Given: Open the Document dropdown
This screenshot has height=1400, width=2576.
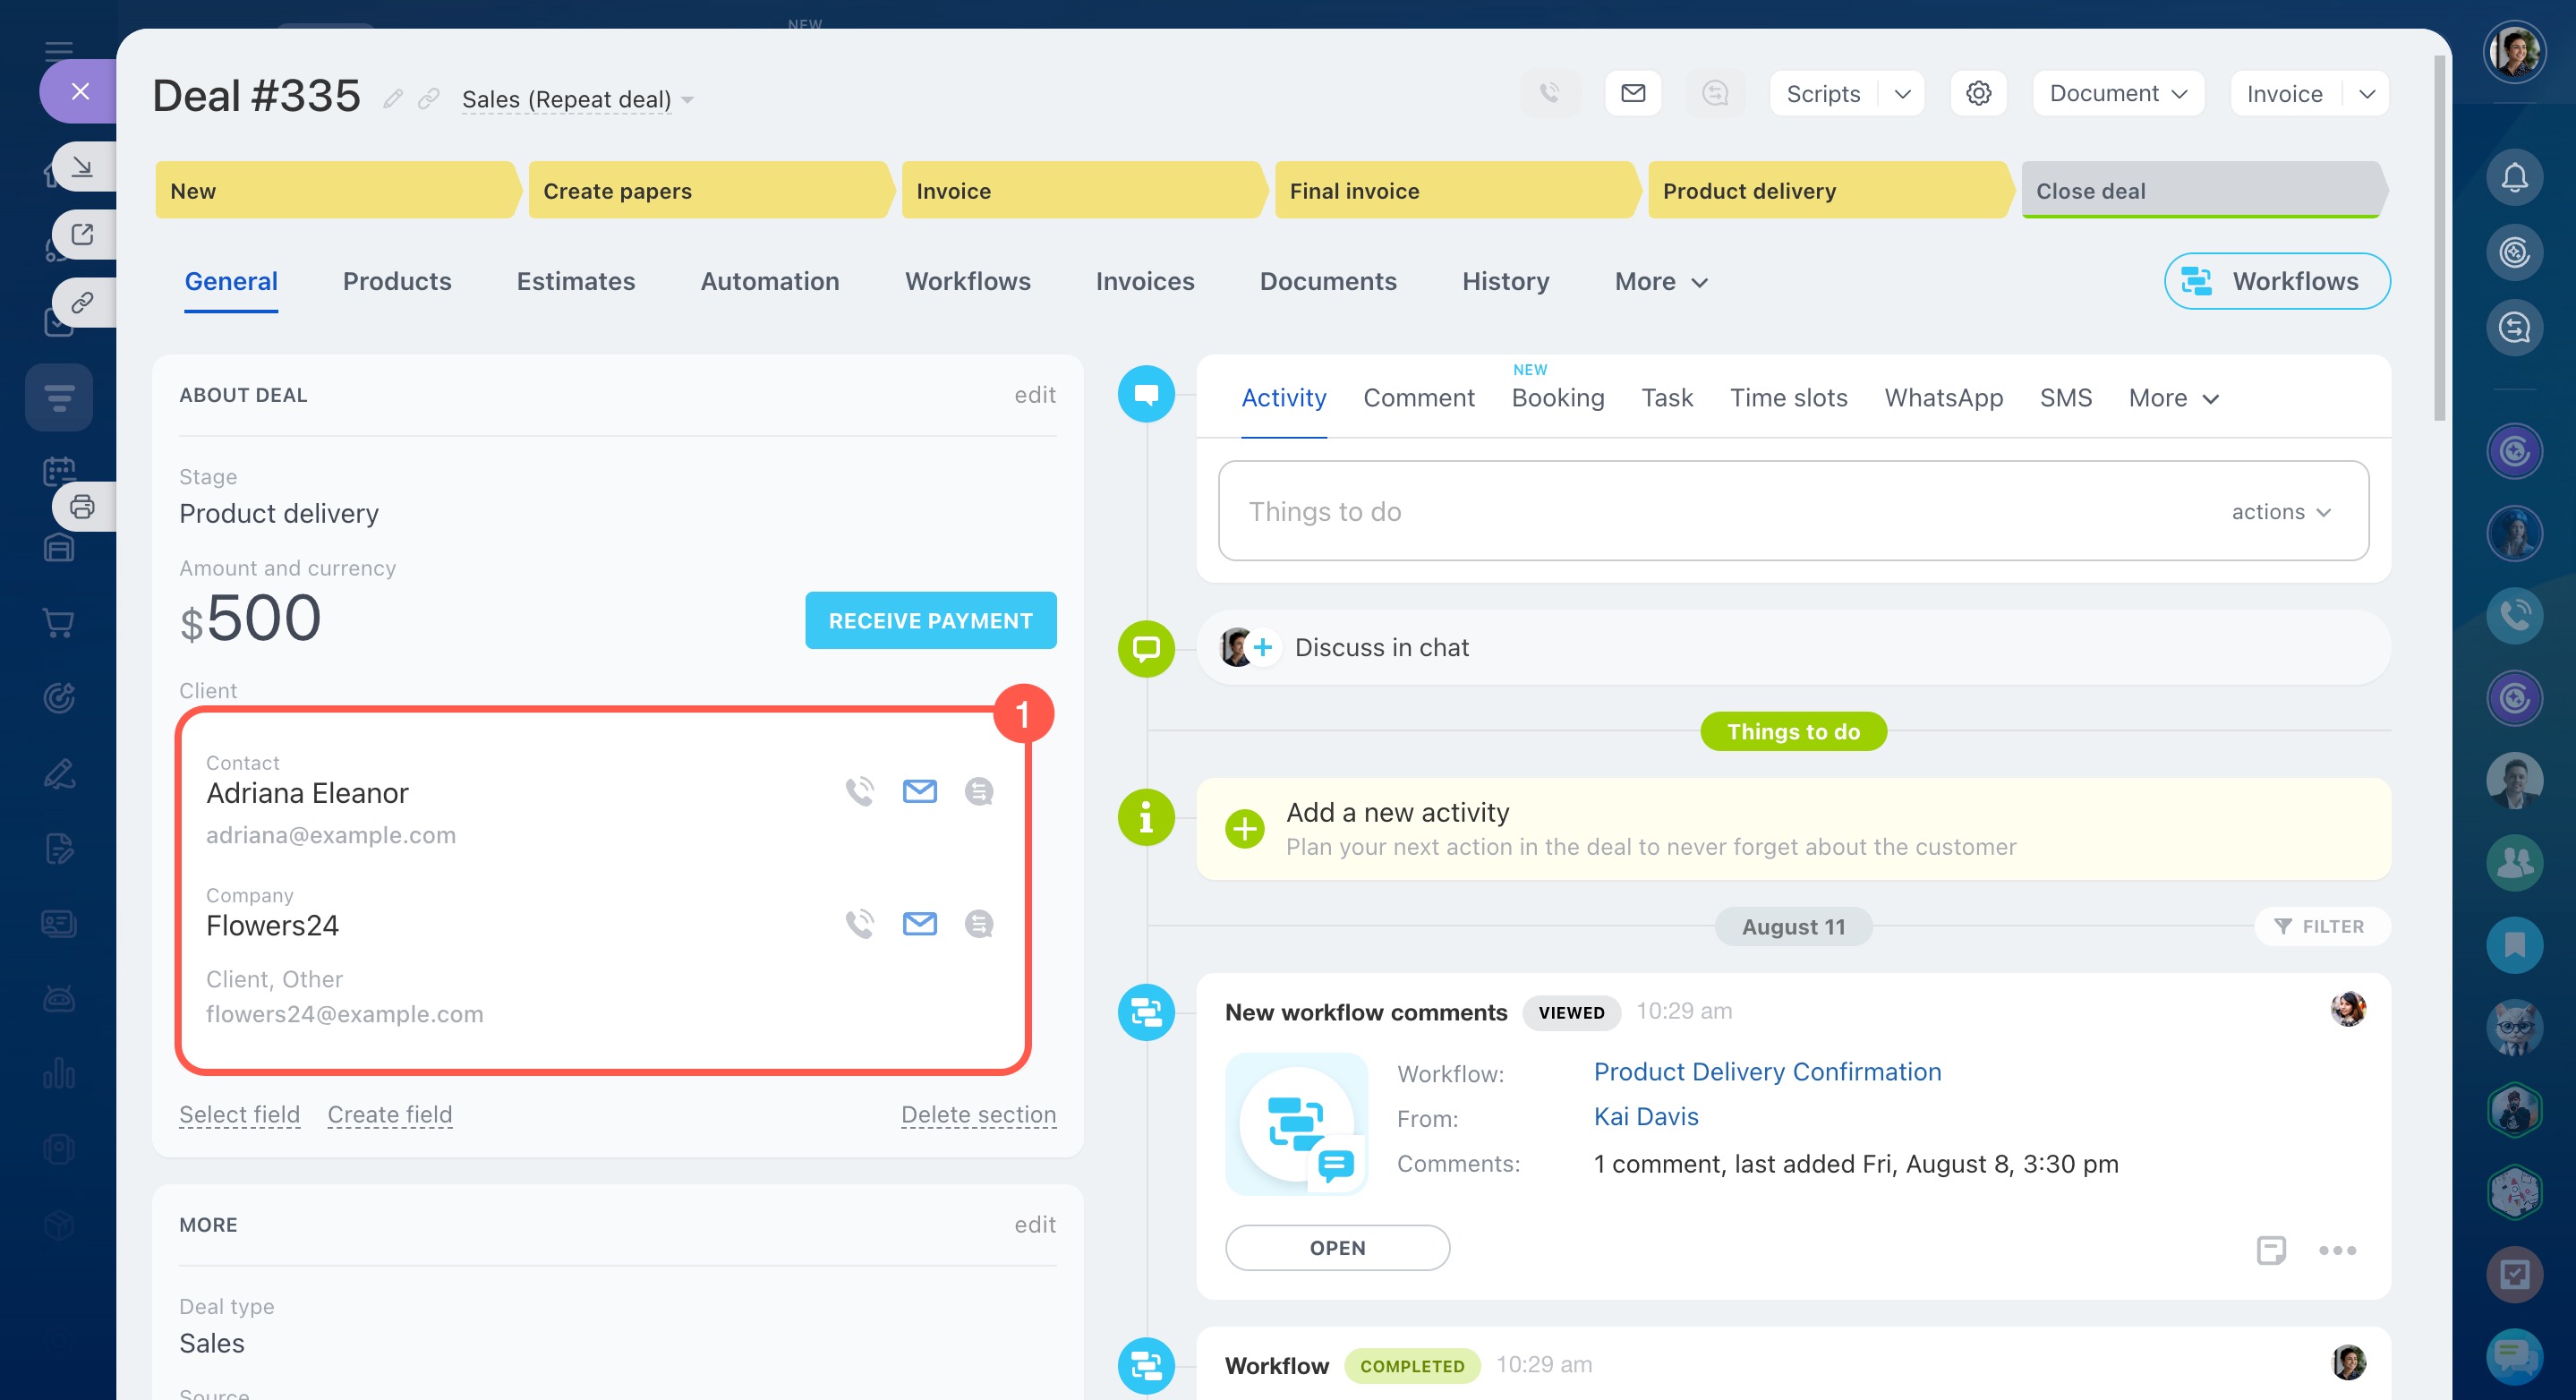Looking at the screenshot, I should coord(2118,93).
